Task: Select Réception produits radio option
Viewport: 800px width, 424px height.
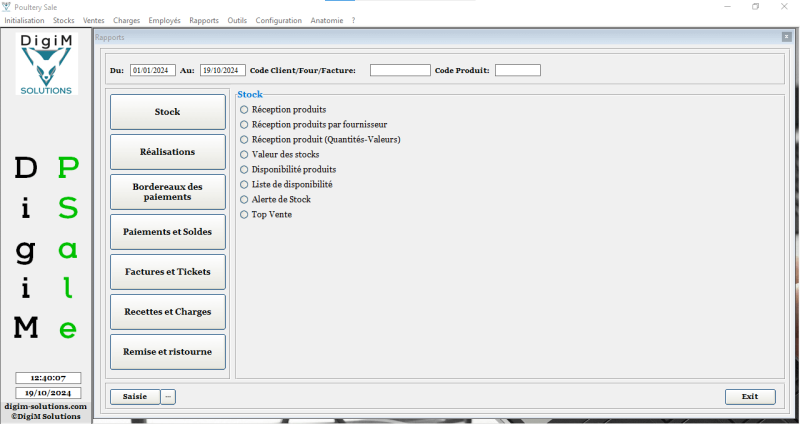Action: (245, 109)
